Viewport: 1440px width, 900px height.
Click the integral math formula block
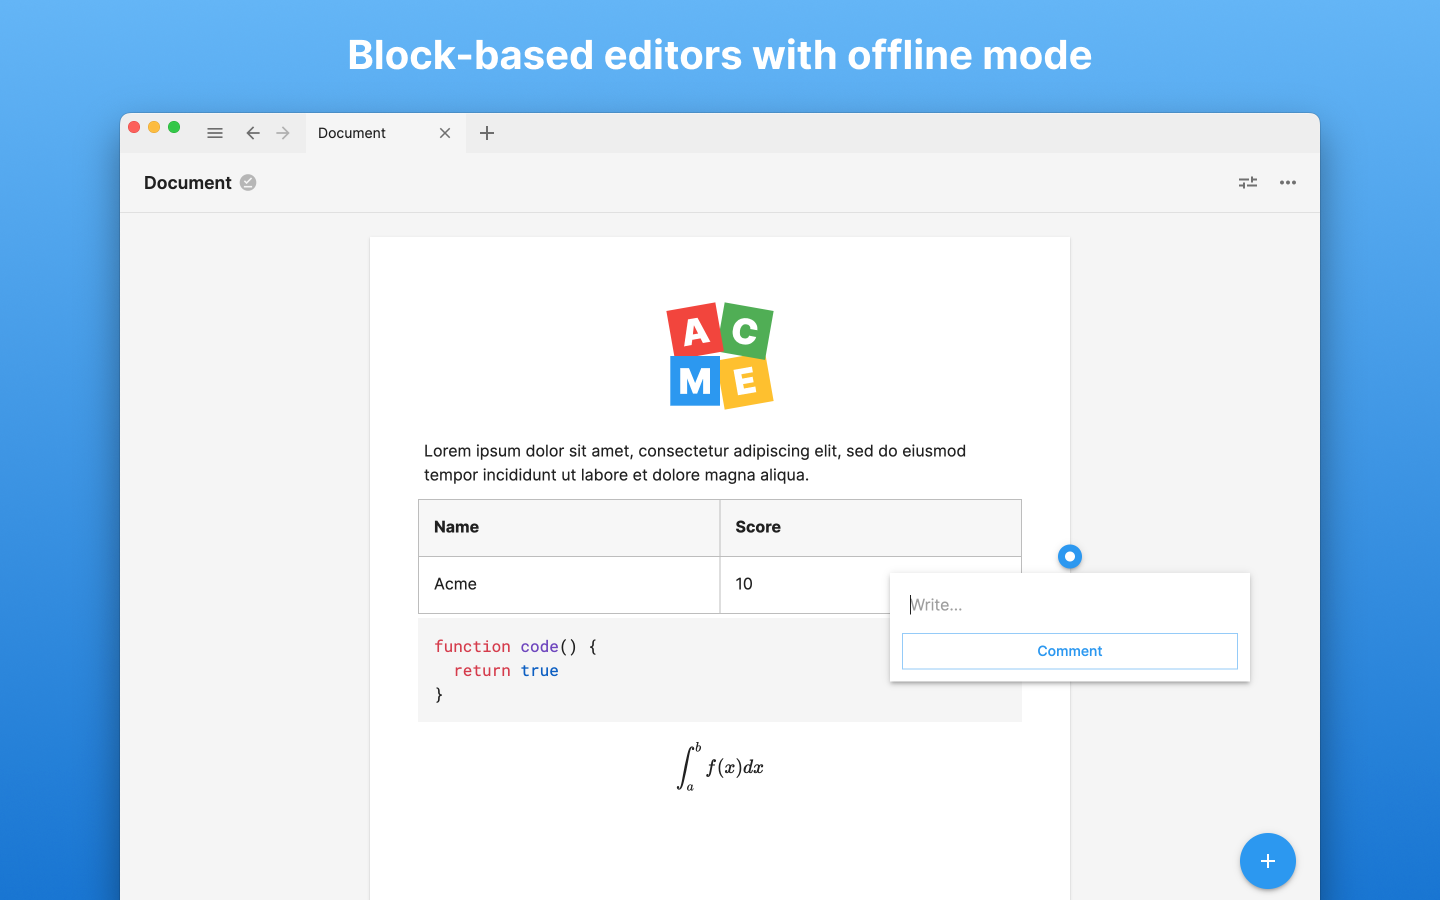[720, 767]
